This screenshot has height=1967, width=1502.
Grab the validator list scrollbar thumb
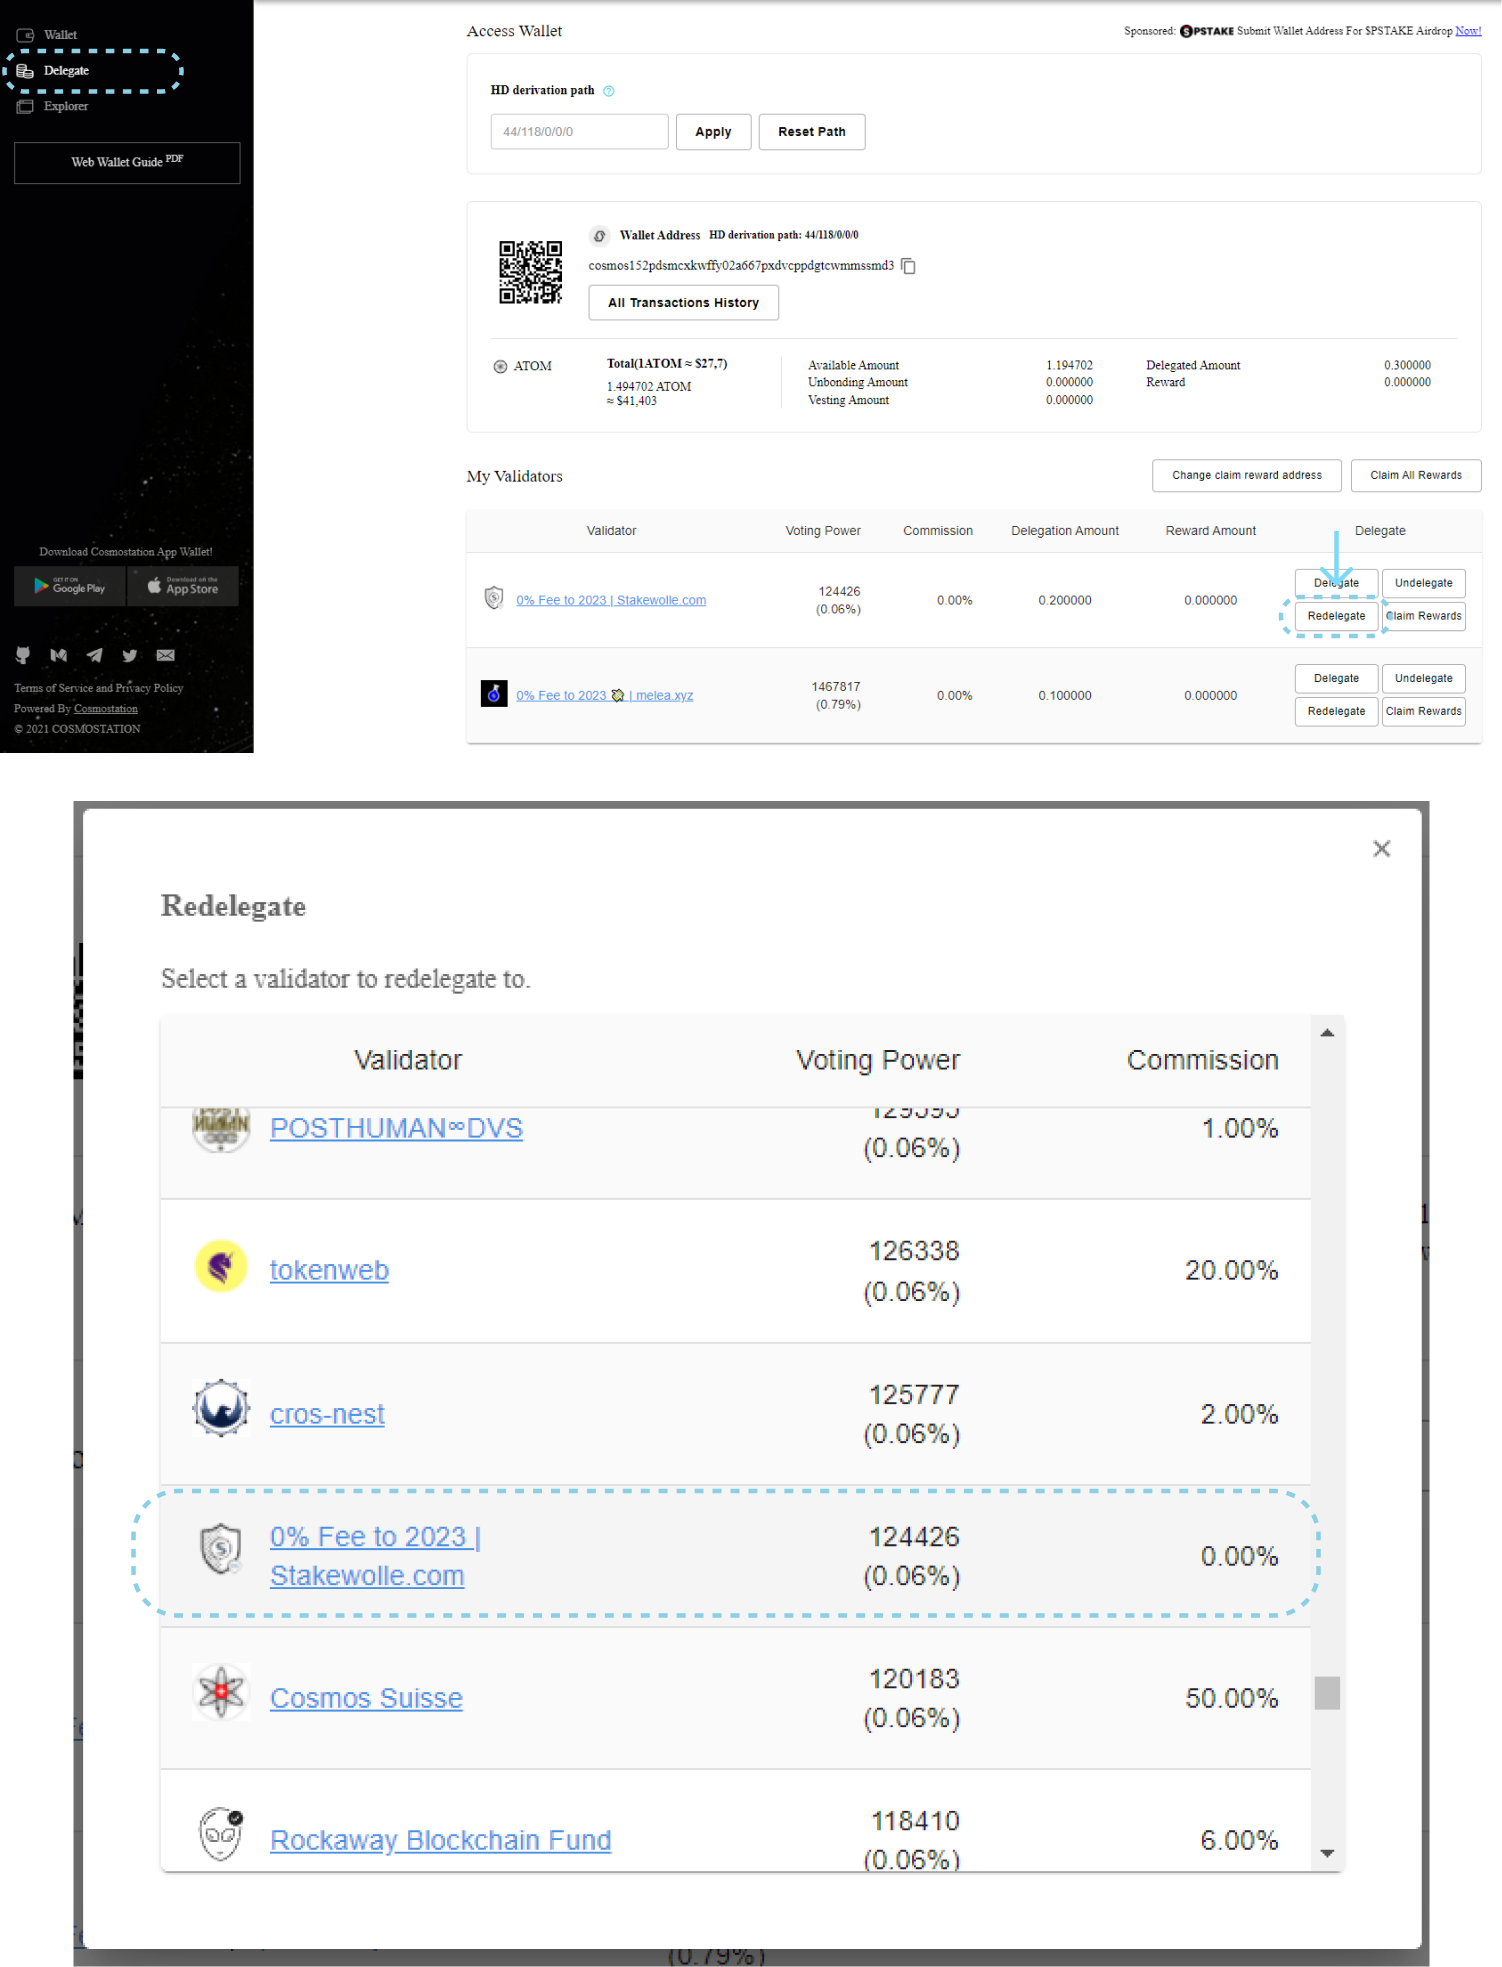pyautogui.click(x=1326, y=1693)
